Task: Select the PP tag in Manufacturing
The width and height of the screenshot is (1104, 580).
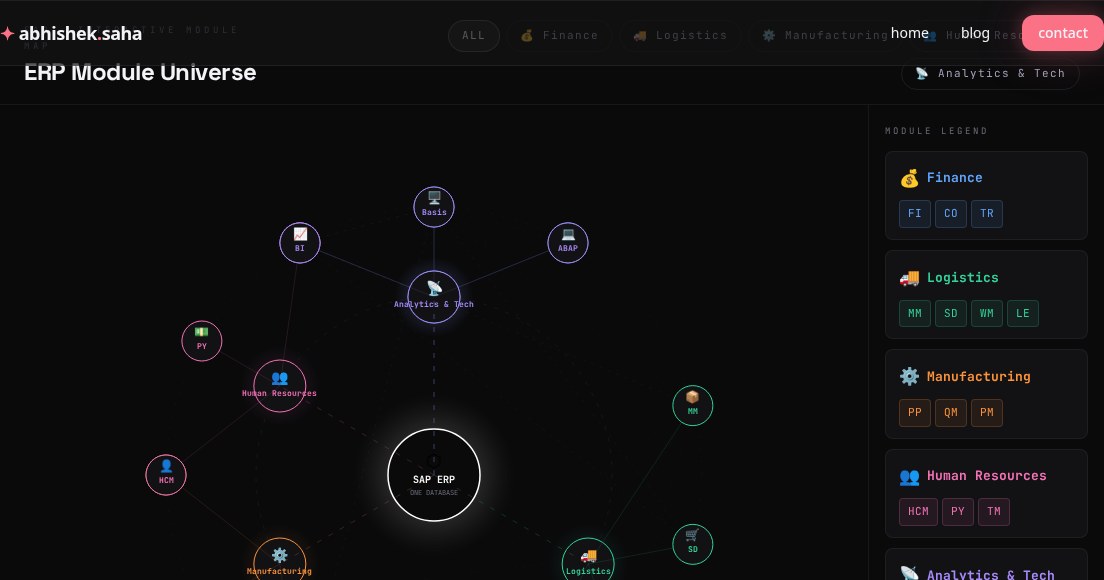Action: 915,412
